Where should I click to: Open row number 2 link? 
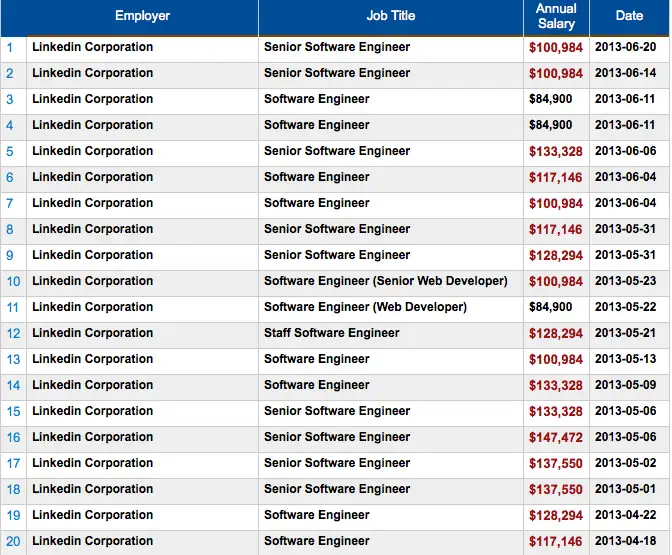point(9,74)
